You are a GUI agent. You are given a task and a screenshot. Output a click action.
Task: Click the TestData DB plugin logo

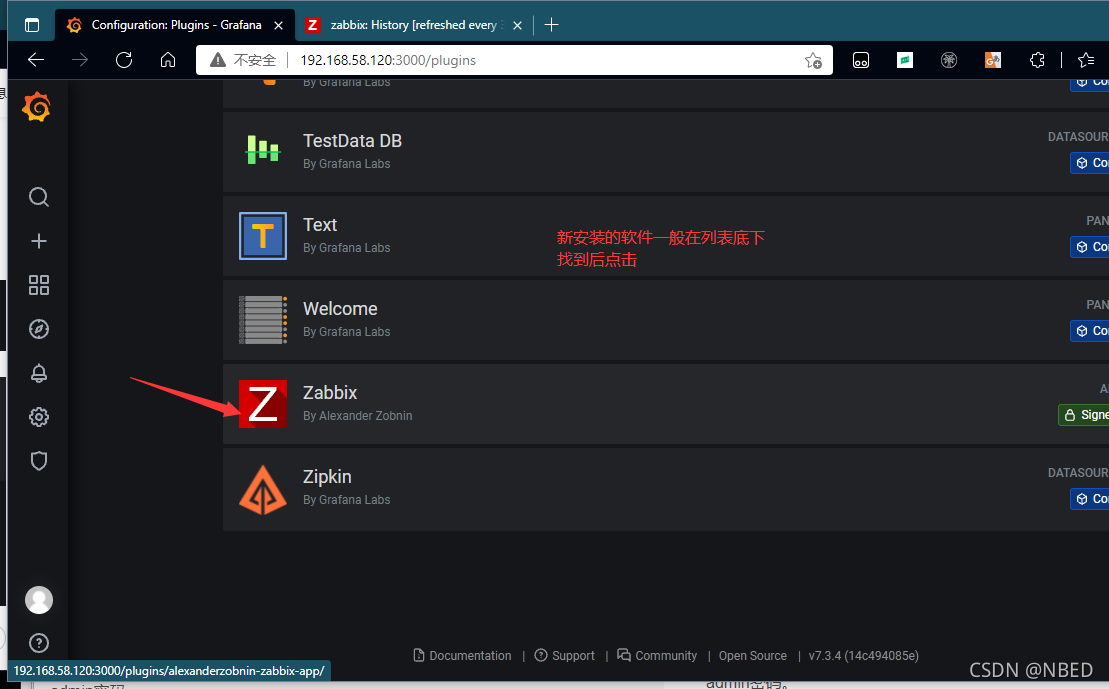coord(263,150)
